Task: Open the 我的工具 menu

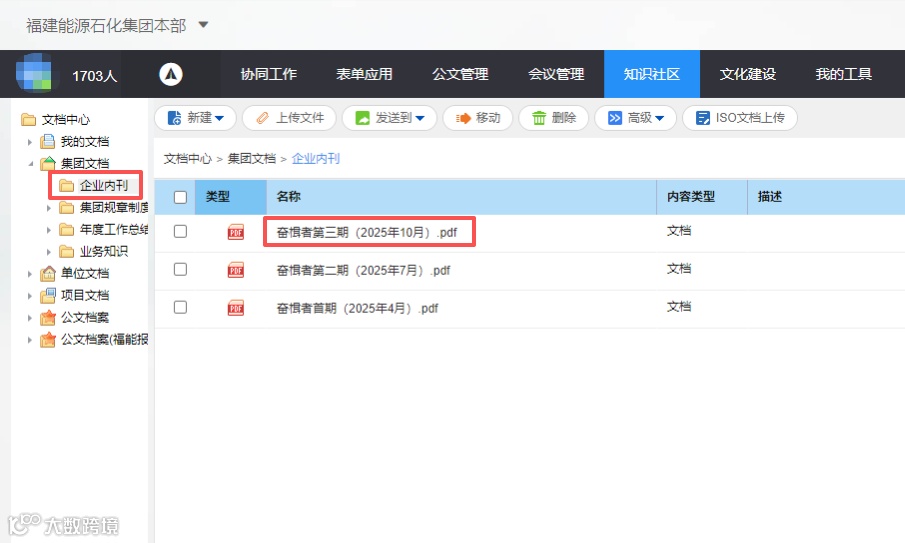Action: pos(843,74)
